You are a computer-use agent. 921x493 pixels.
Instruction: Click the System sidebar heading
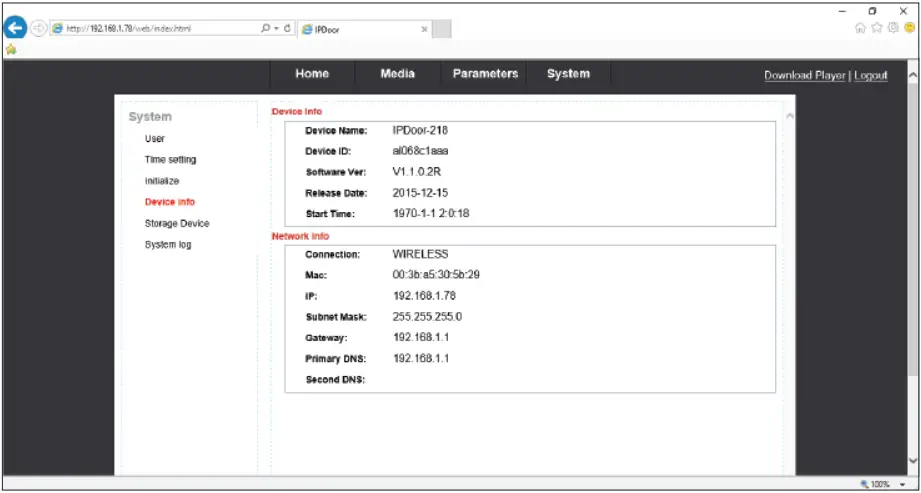[150, 117]
